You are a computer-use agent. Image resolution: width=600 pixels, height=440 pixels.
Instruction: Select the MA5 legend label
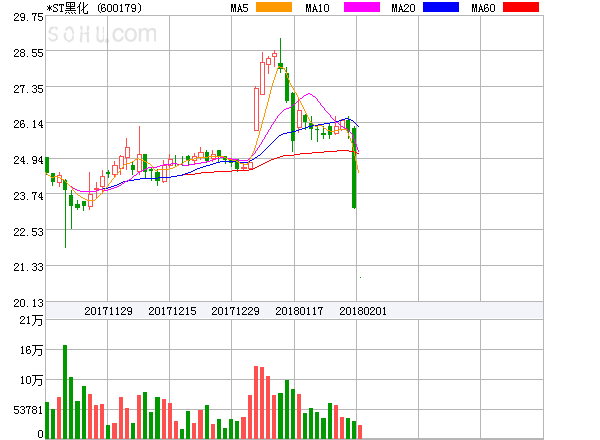[239, 8]
